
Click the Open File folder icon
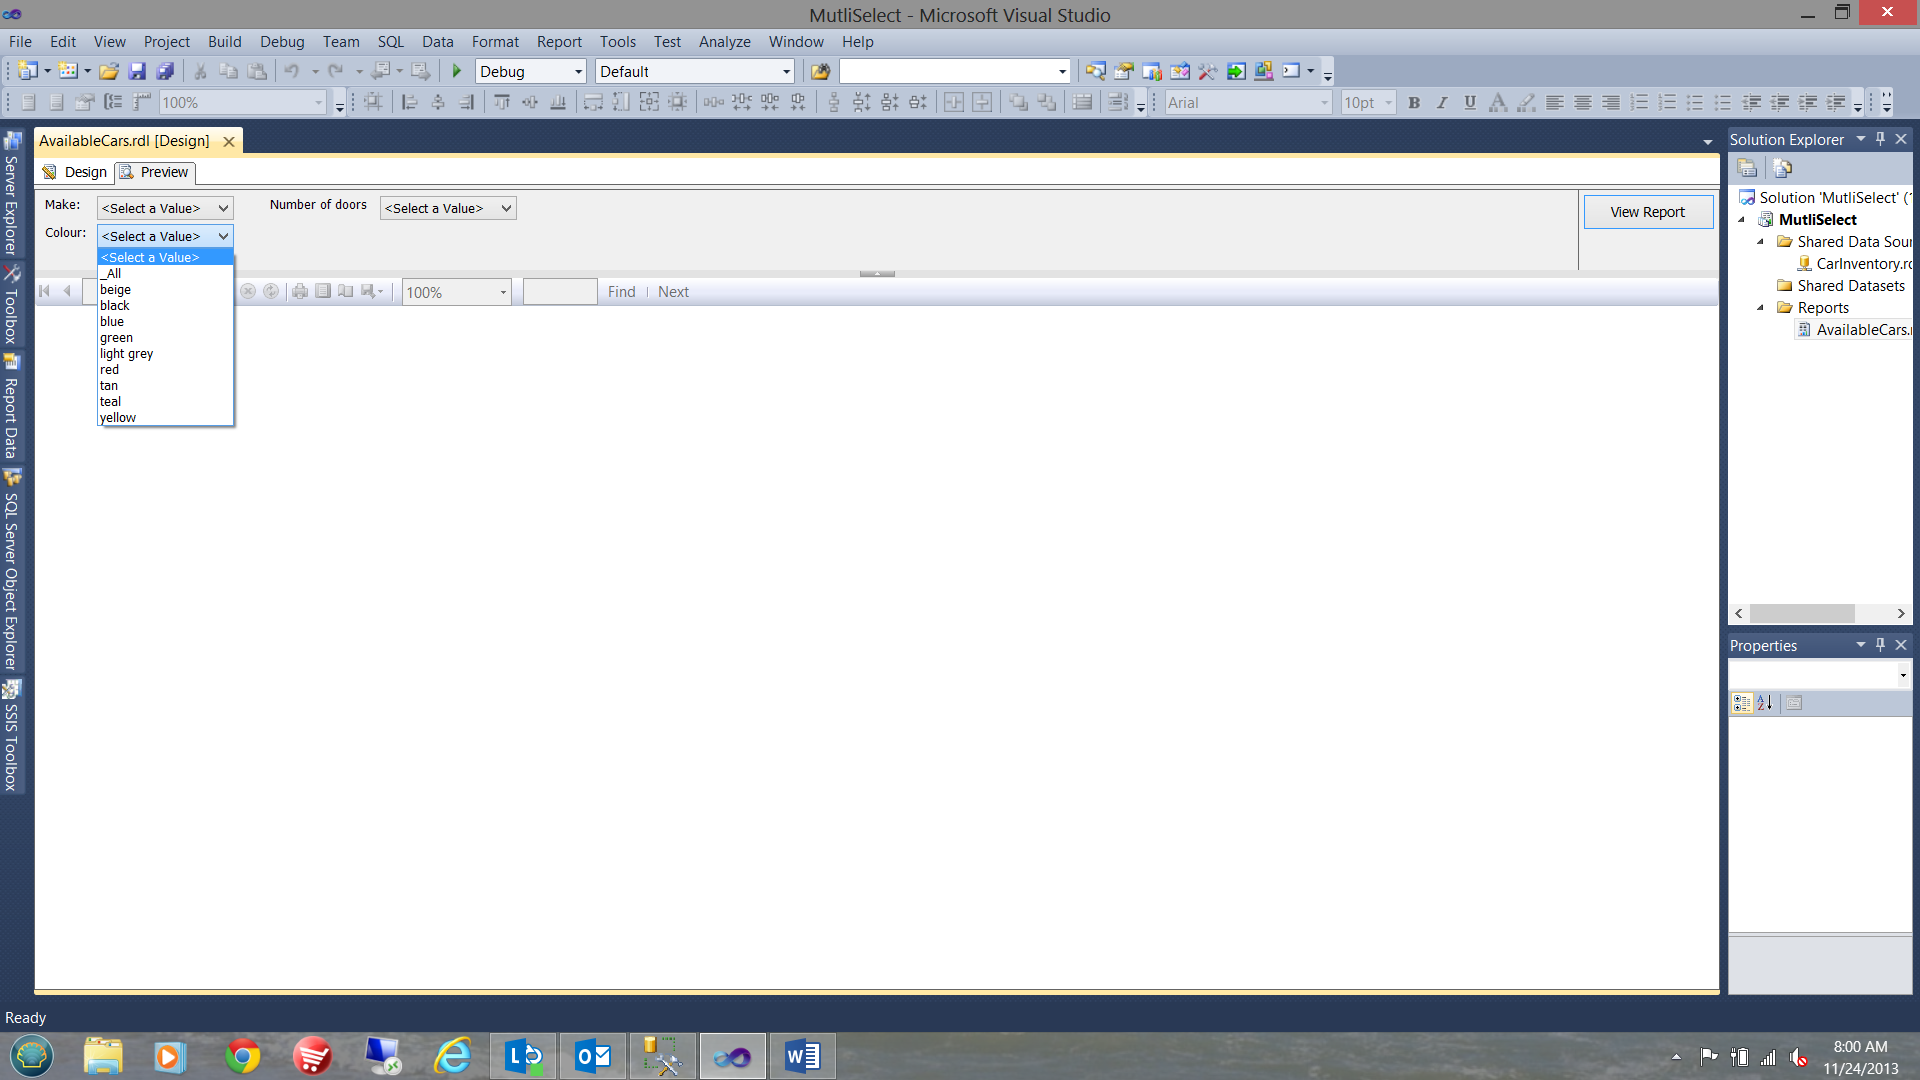[x=109, y=71]
